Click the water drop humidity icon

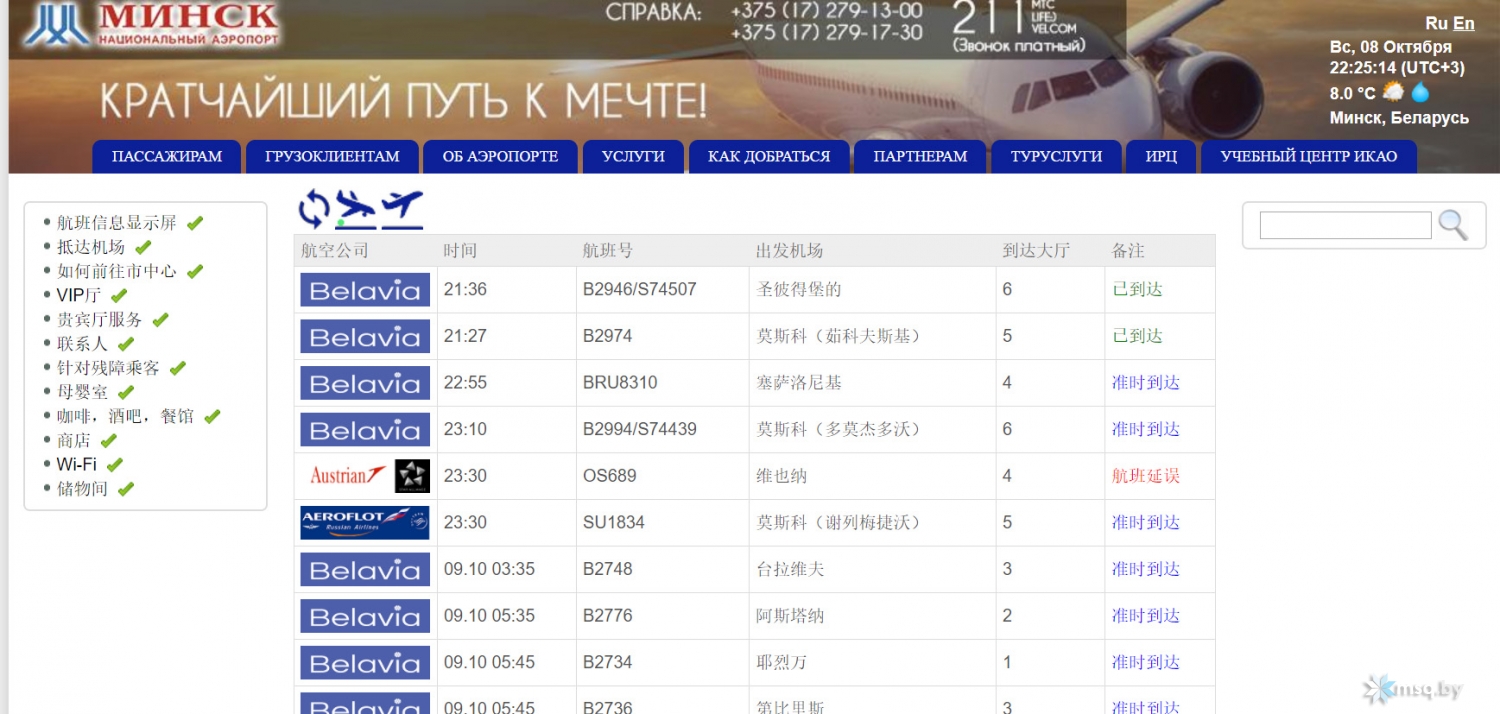point(1420,92)
